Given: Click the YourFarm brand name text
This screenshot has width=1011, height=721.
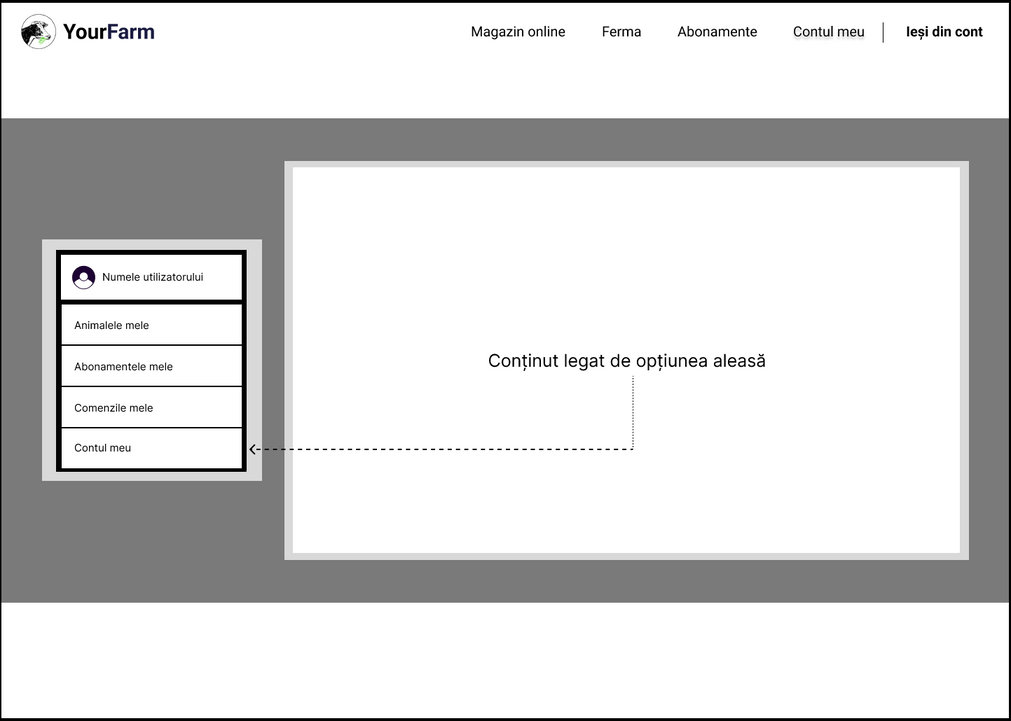Looking at the screenshot, I should (x=108, y=32).
